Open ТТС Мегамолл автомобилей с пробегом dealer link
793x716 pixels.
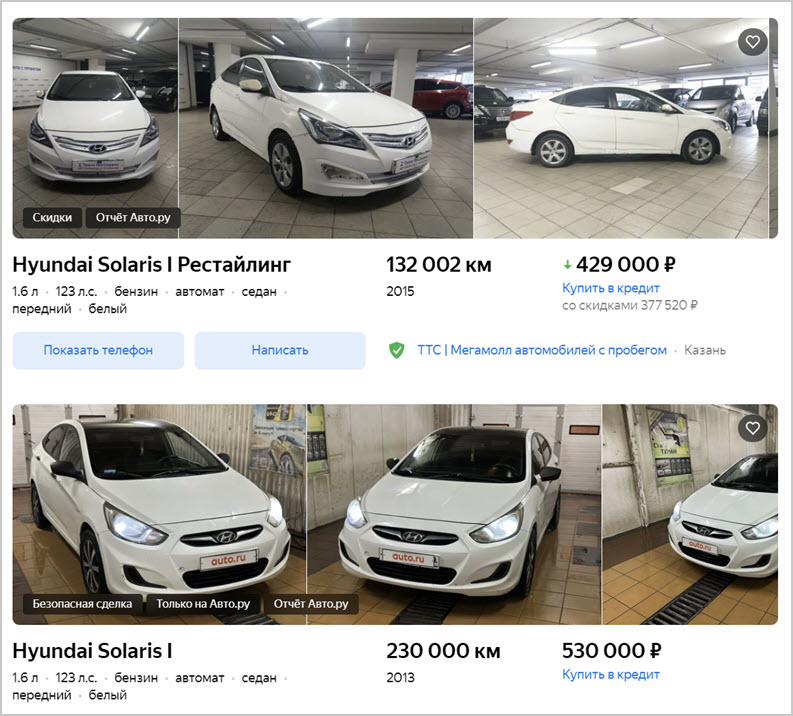tap(542, 350)
